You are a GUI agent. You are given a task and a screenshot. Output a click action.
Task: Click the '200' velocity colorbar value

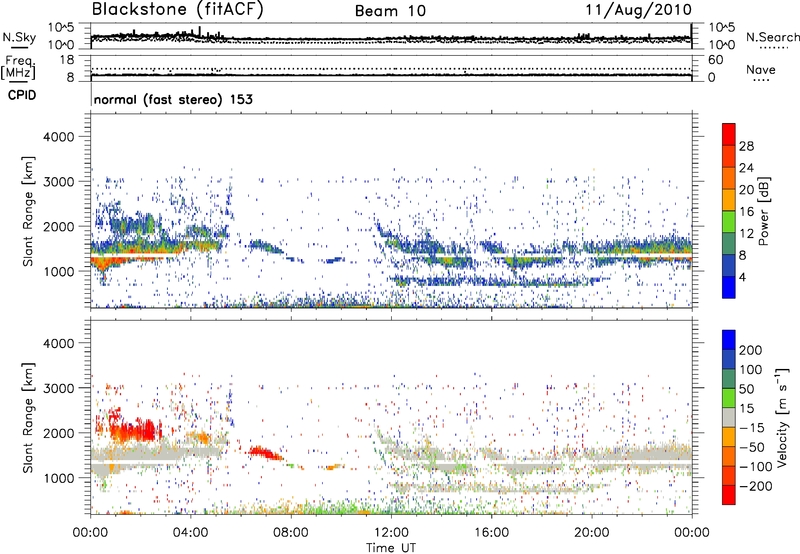coord(751,350)
